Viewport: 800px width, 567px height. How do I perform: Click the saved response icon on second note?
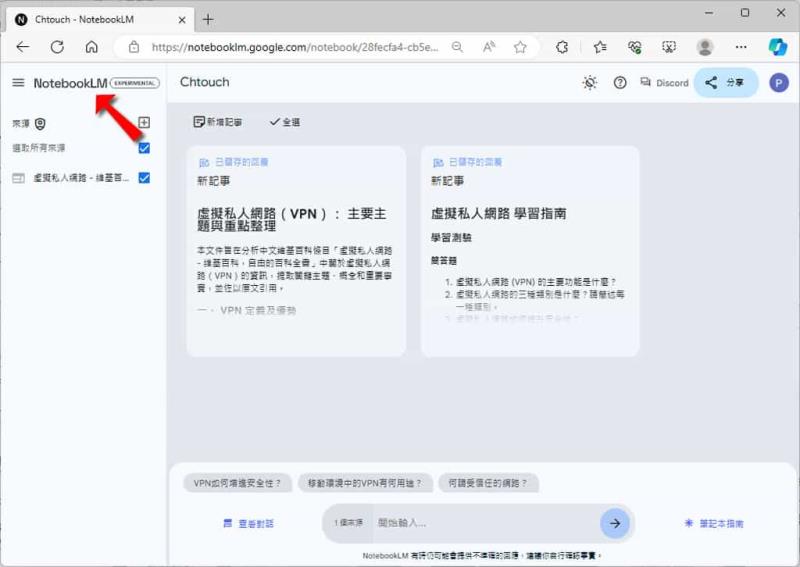click(x=438, y=162)
